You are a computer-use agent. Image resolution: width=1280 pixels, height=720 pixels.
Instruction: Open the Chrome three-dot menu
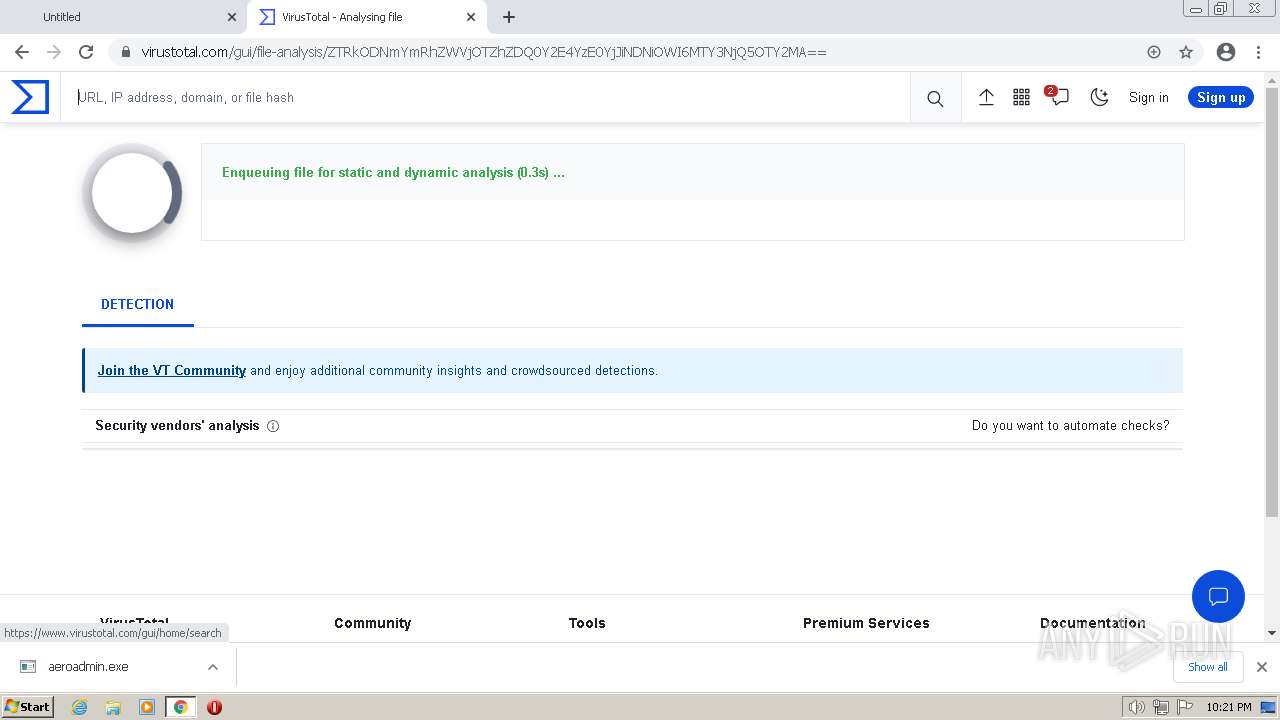click(x=1258, y=52)
